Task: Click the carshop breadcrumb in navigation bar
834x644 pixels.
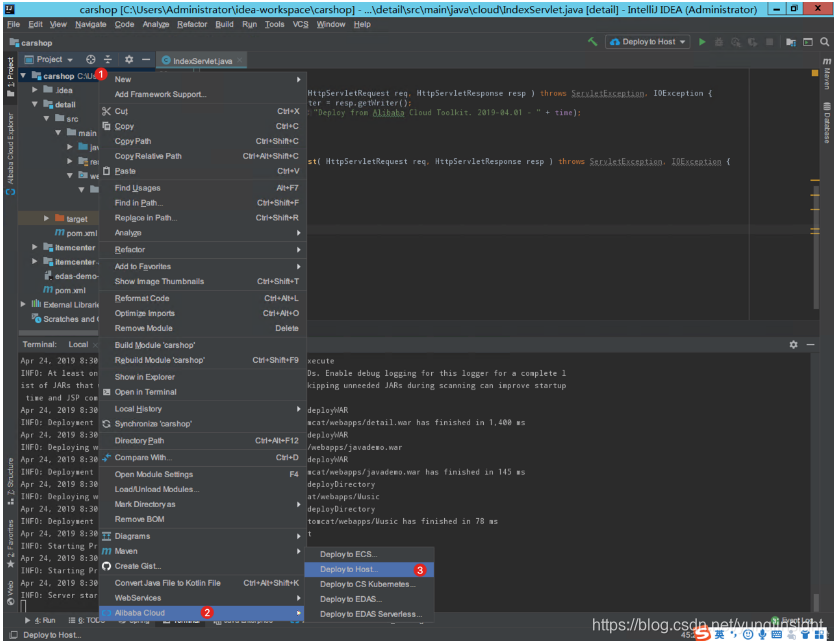Action: (x=31, y=43)
